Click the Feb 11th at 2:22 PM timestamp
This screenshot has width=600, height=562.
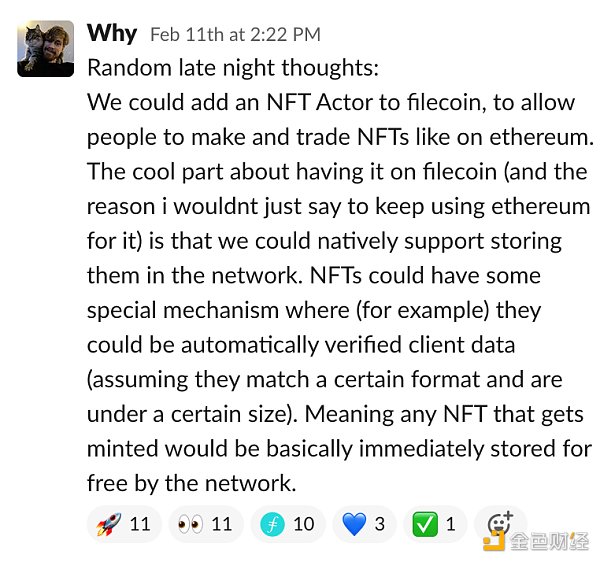(235, 35)
